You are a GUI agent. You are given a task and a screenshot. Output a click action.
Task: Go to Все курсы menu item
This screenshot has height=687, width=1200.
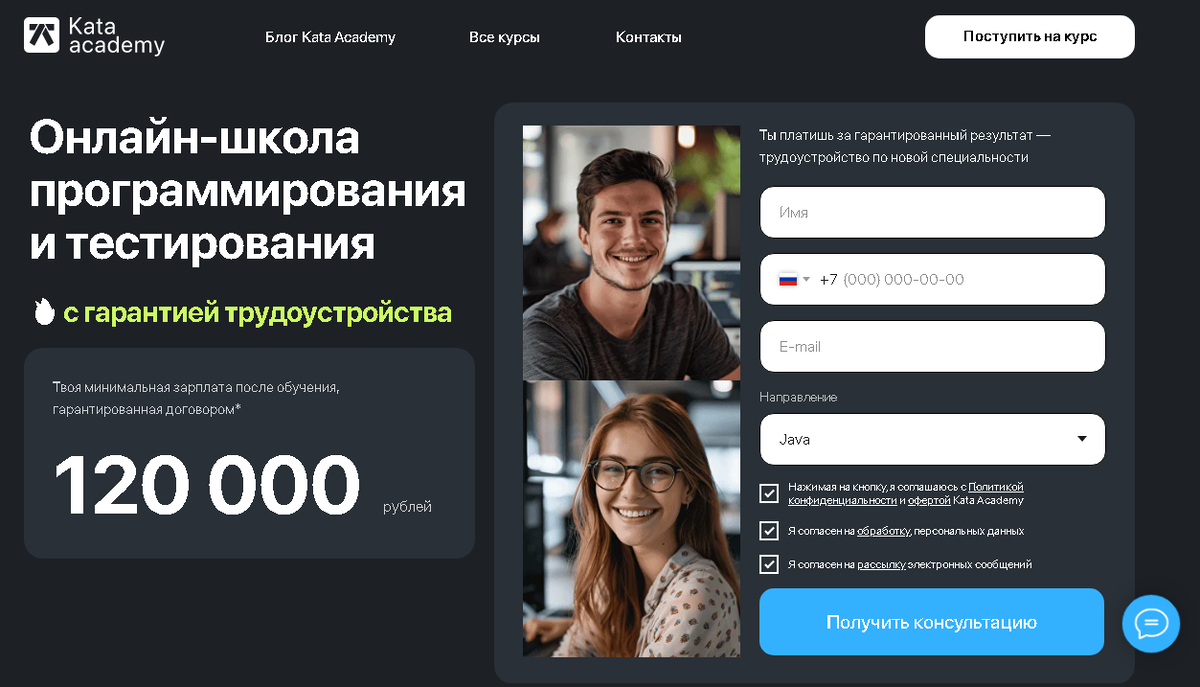pyautogui.click(x=504, y=37)
